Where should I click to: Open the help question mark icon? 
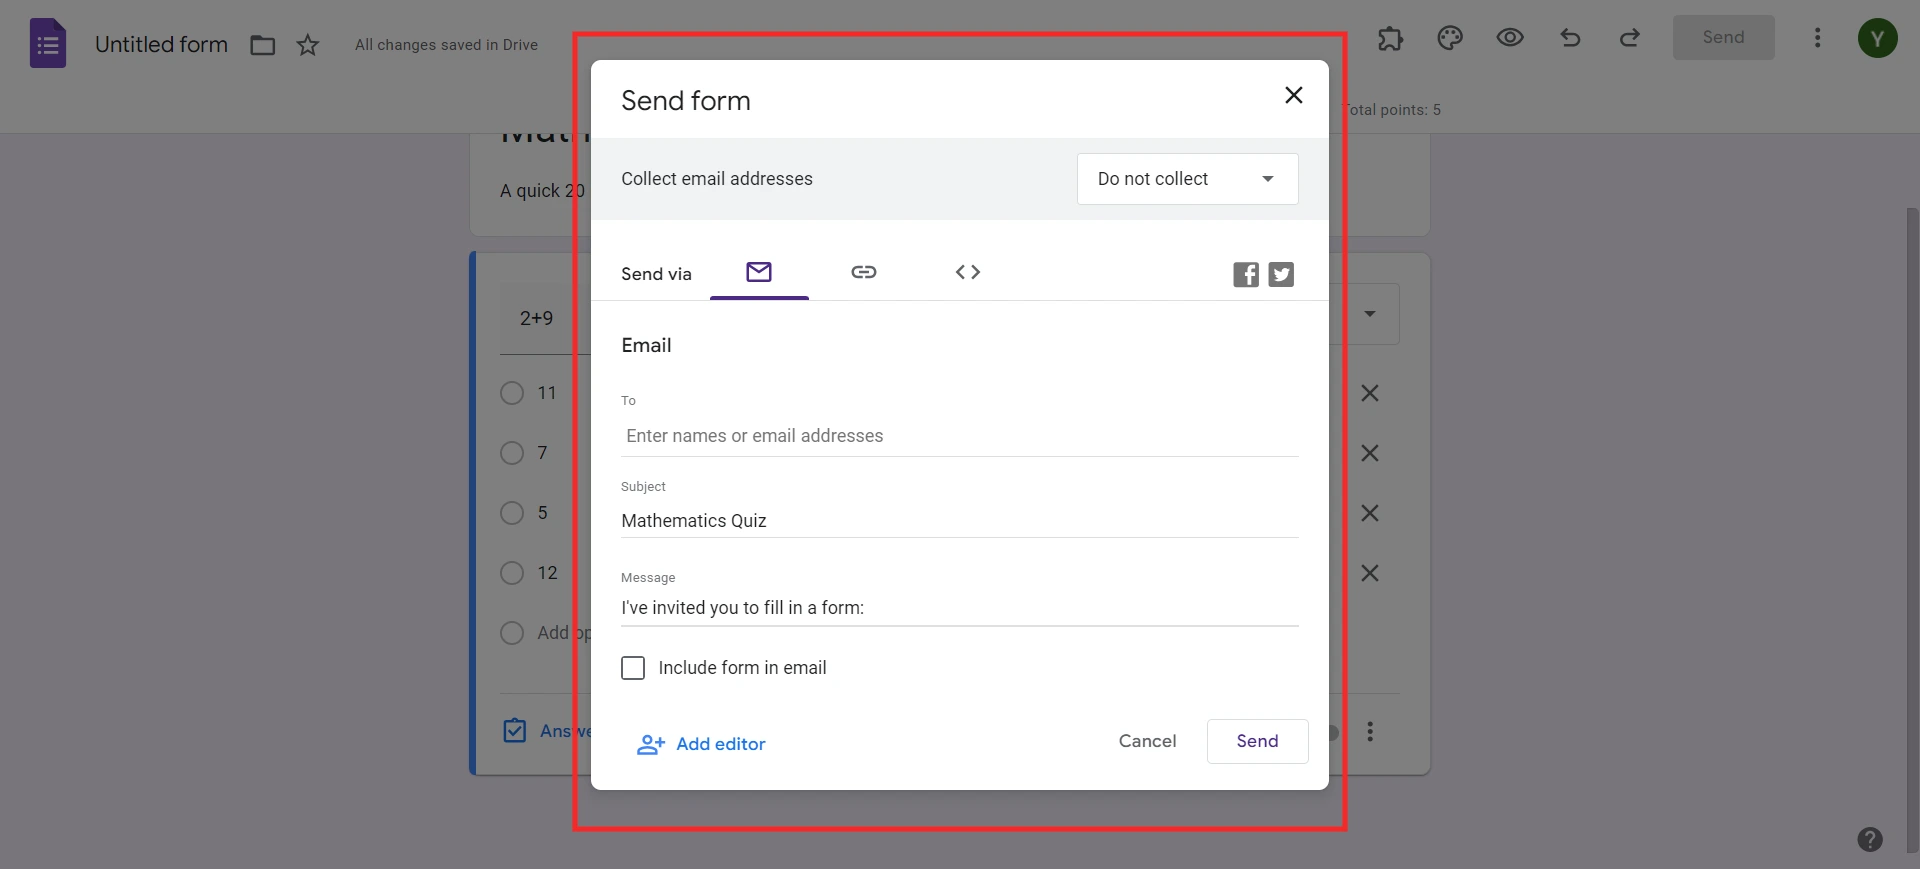[x=1870, y=839]
